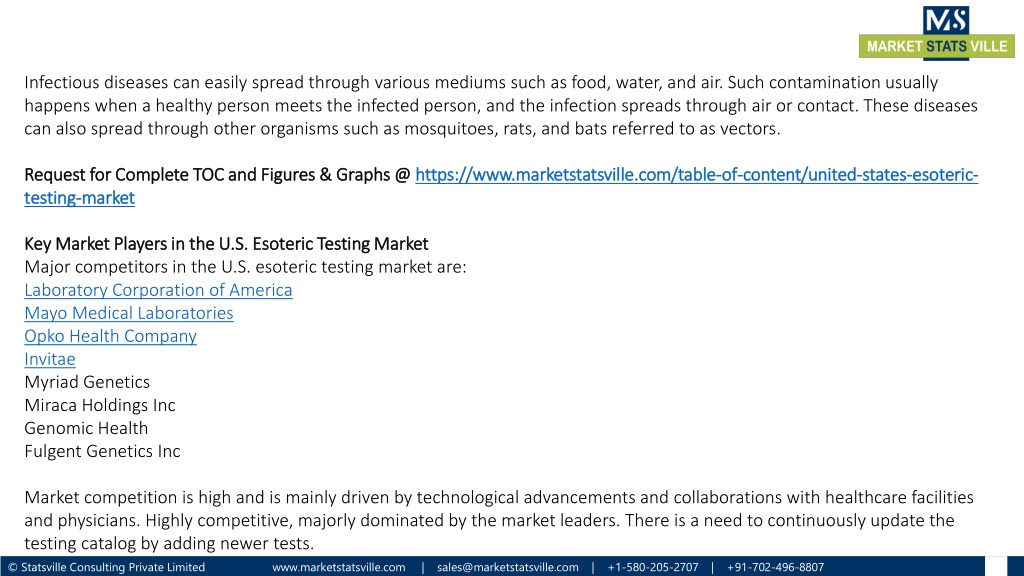This screenshot has width=1024, height=576.
Task: Click the +91-702-496-8807 phone number
Action: click(x=775, y=567)
